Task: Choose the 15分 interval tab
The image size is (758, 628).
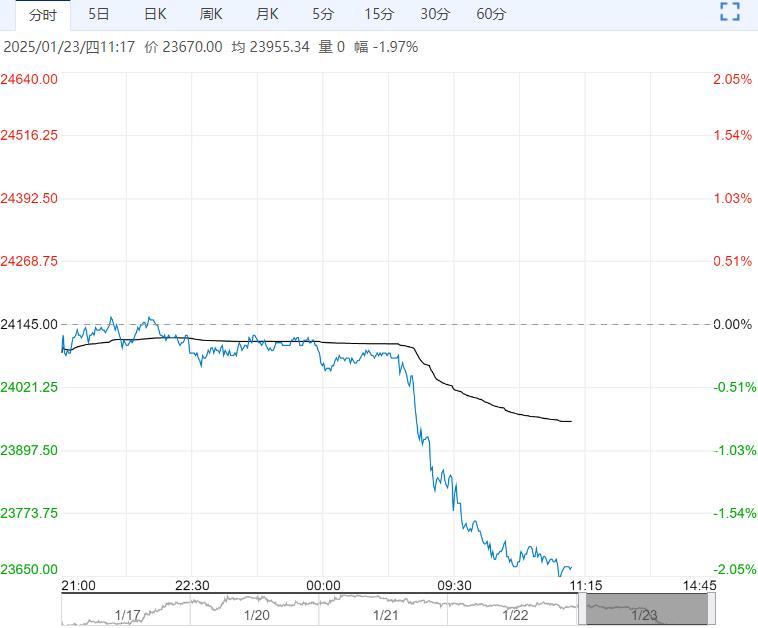Action: pyautogui.click(x=379, y=14)
